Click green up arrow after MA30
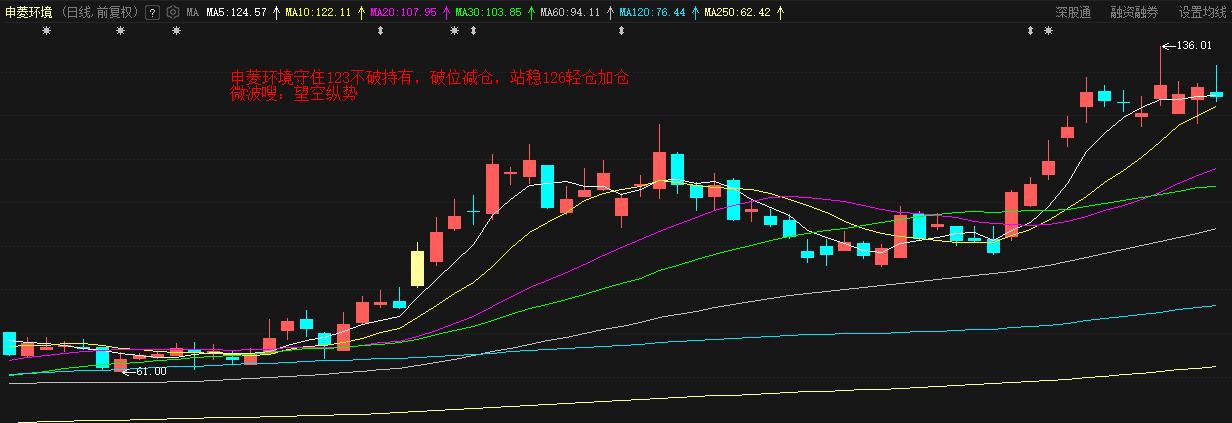 click(x=530, y=13)
